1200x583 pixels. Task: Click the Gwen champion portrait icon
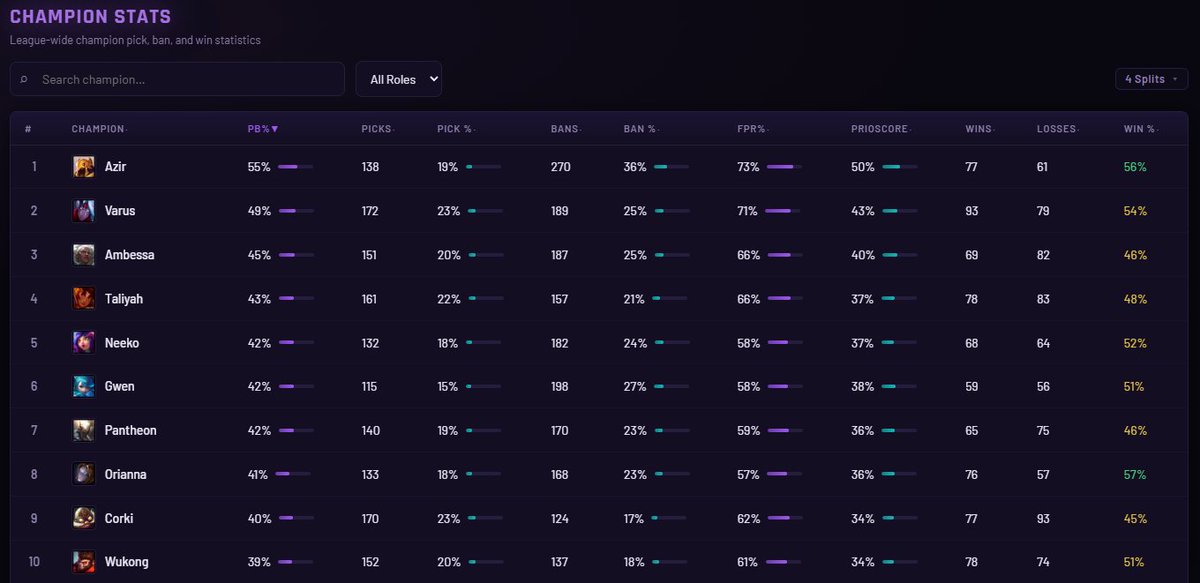point(84,386)
